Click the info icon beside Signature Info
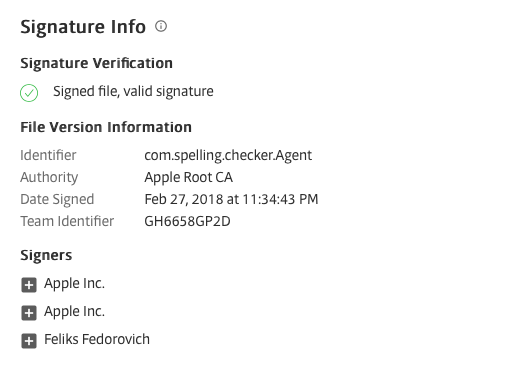Image resolution: width=520 pixels, height=370 pixels. pos(161,26)
